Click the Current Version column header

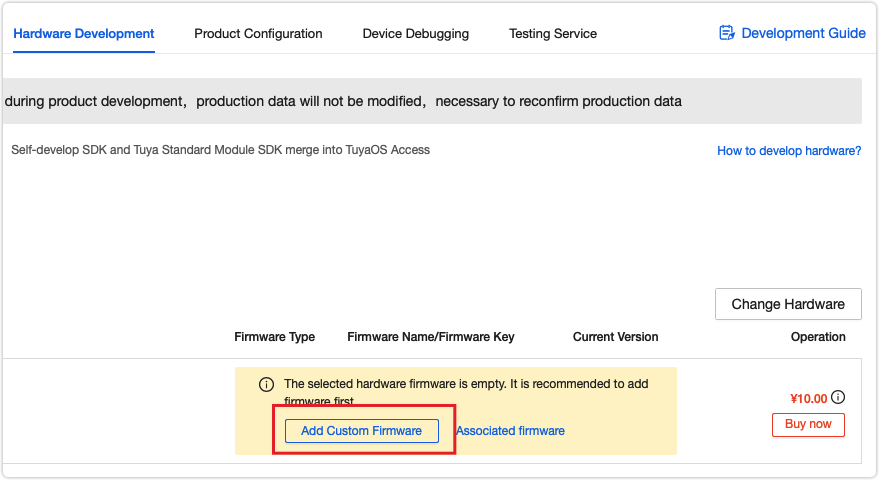pos(616,337)
